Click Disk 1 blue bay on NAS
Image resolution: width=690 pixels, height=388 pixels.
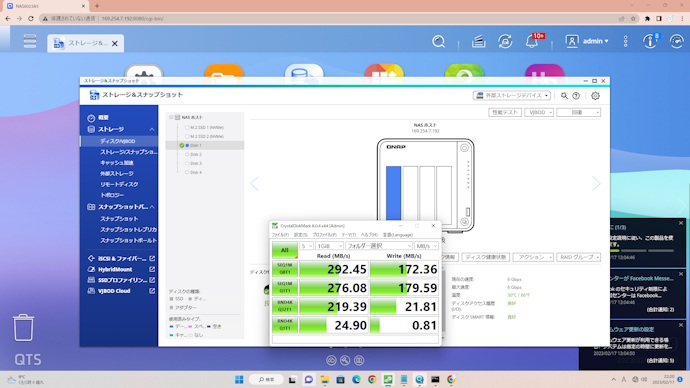393,193
